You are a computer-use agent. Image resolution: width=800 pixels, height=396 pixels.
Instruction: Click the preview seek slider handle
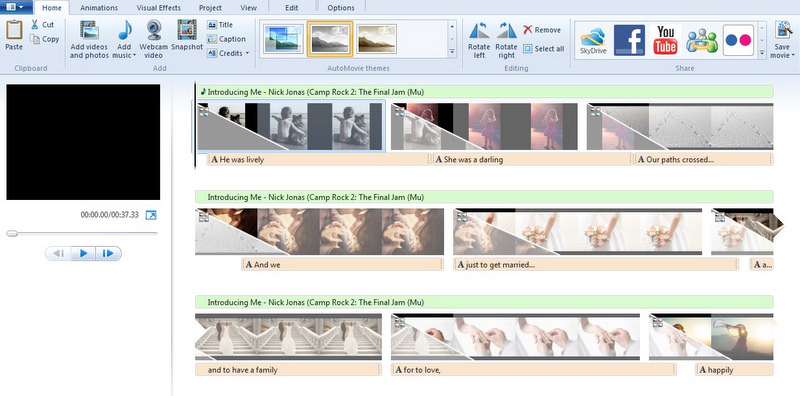[12, 233]
